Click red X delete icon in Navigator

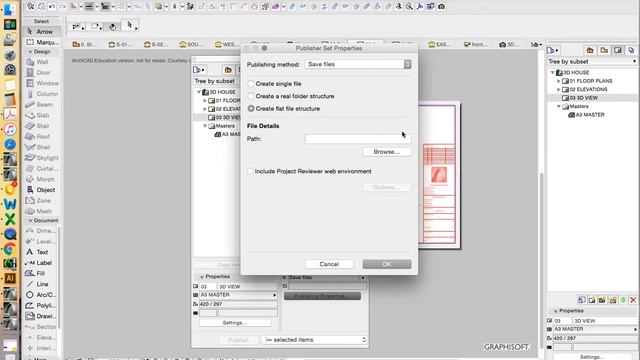coord(633,300)
